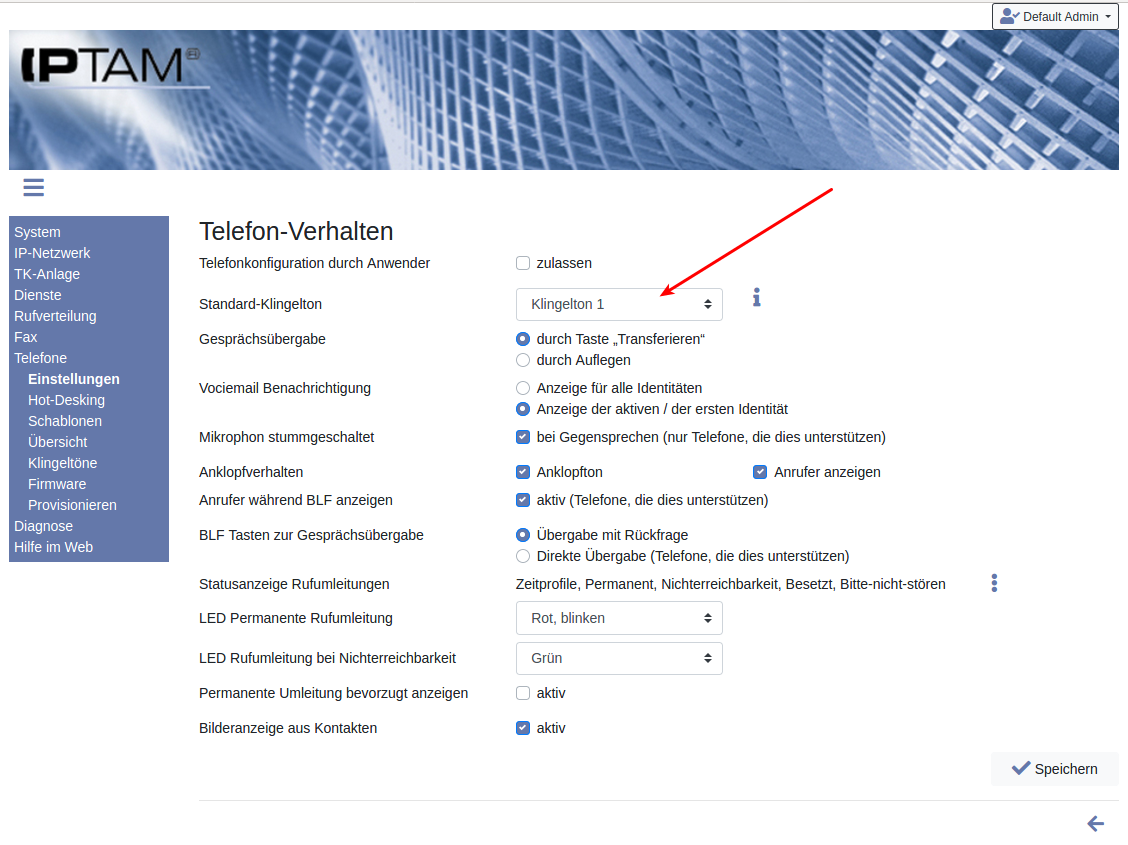This screenshot has width=1128, height=845.
Task: Open the Hilfe im Web link
Action: click(53, 547)
